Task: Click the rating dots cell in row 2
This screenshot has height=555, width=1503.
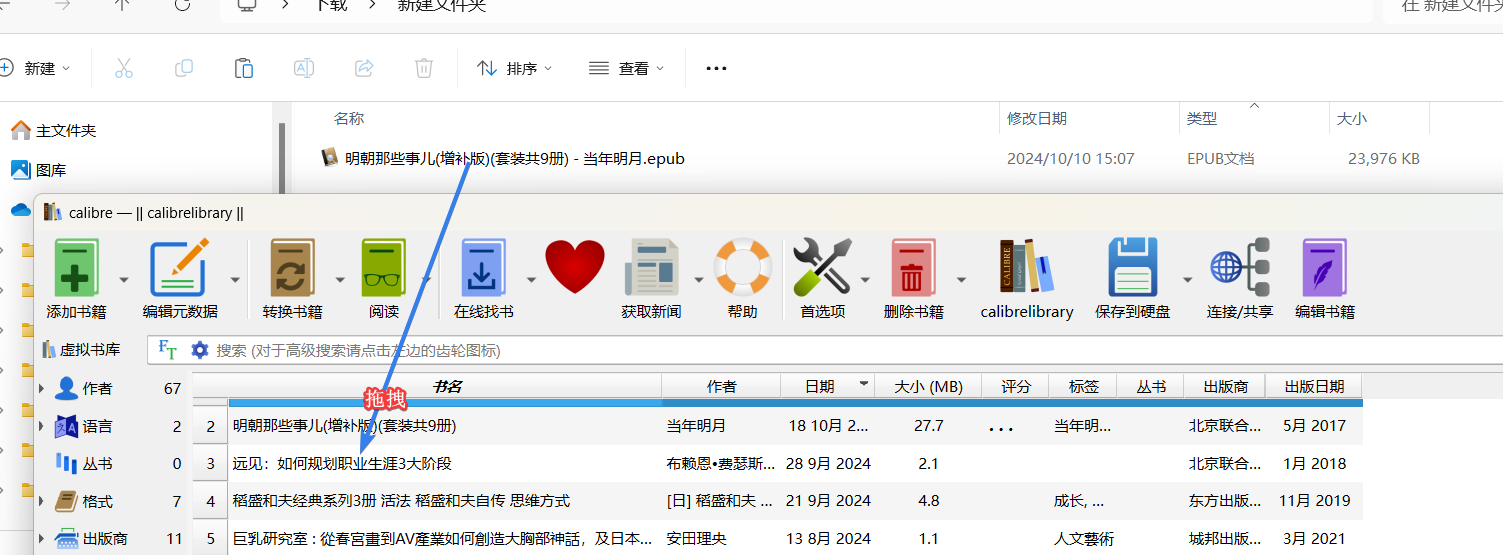Action: point(1001,427)
